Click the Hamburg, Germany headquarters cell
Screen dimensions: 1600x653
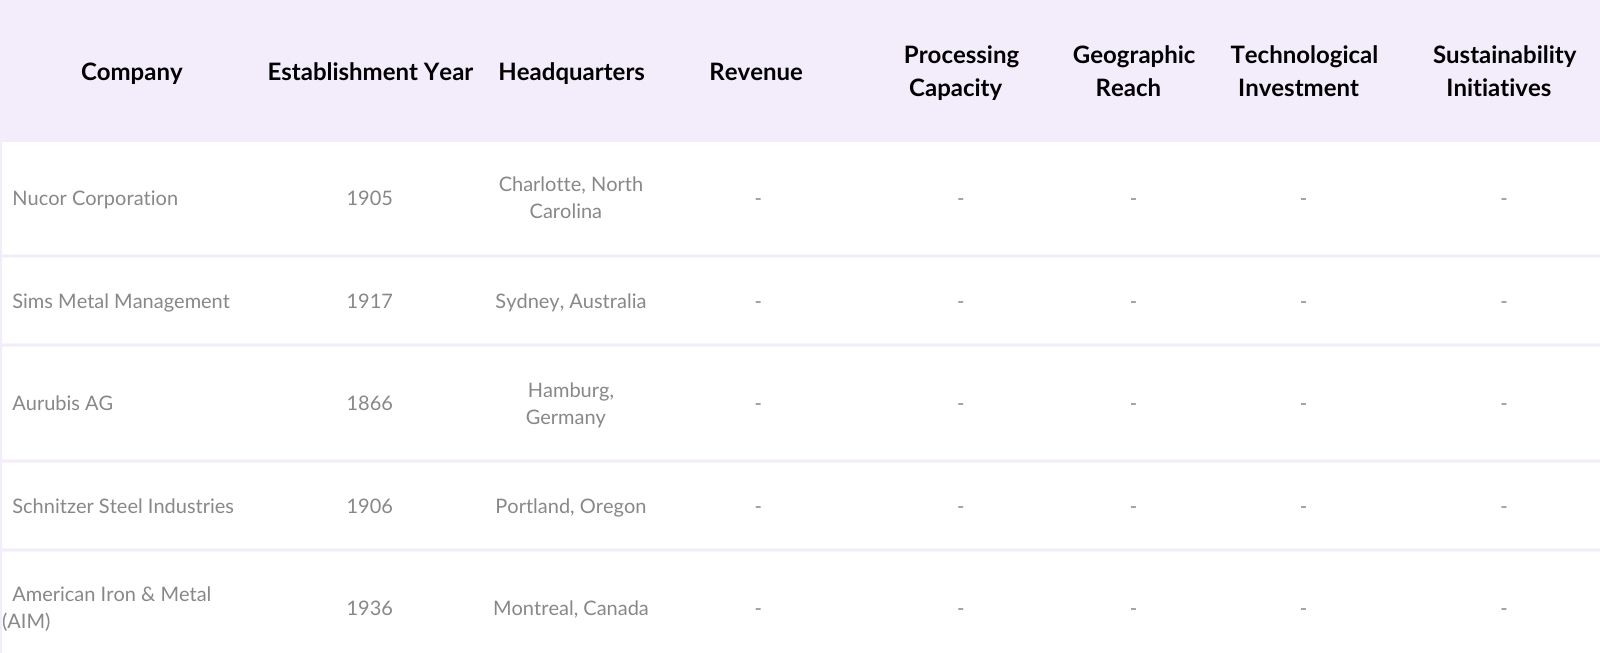[569, 403]
